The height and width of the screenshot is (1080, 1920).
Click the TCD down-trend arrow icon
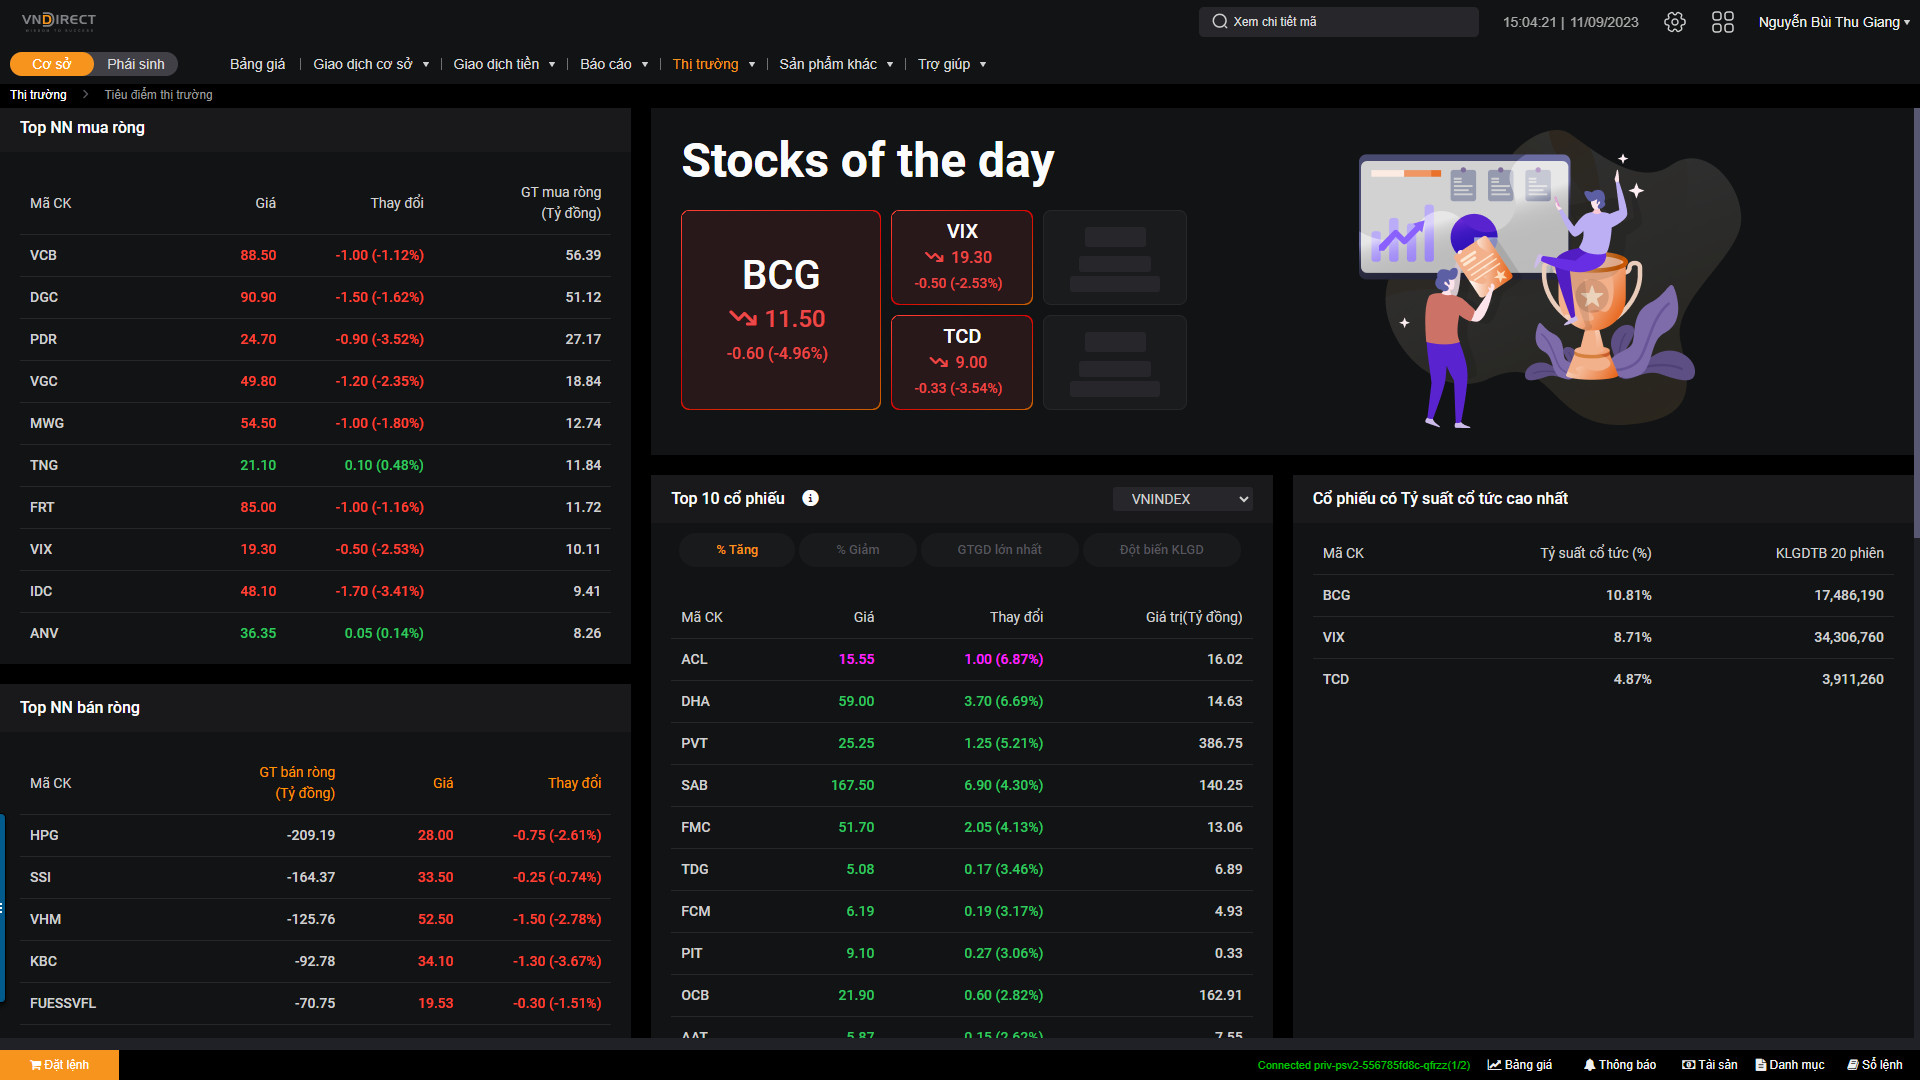938,362
